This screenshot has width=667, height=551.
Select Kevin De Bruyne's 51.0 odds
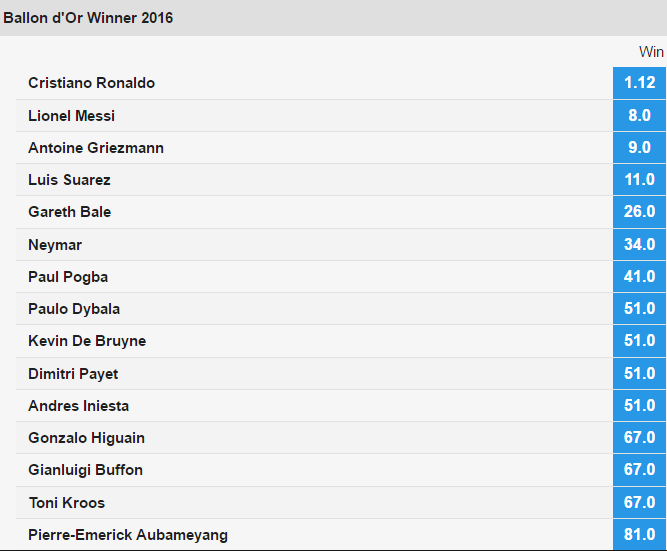click(639, 341)
